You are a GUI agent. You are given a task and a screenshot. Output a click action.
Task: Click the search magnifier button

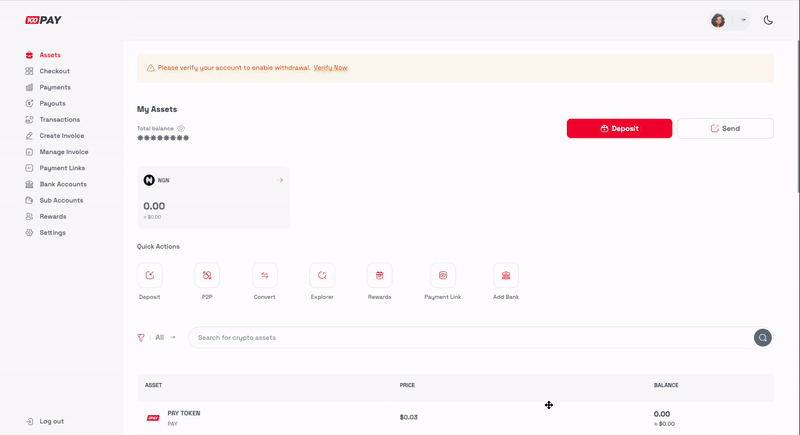[x=763, y=338]
